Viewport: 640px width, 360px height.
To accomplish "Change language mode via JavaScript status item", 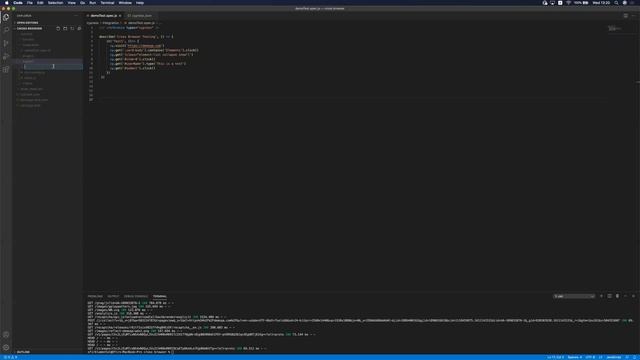I will point(613,357).
